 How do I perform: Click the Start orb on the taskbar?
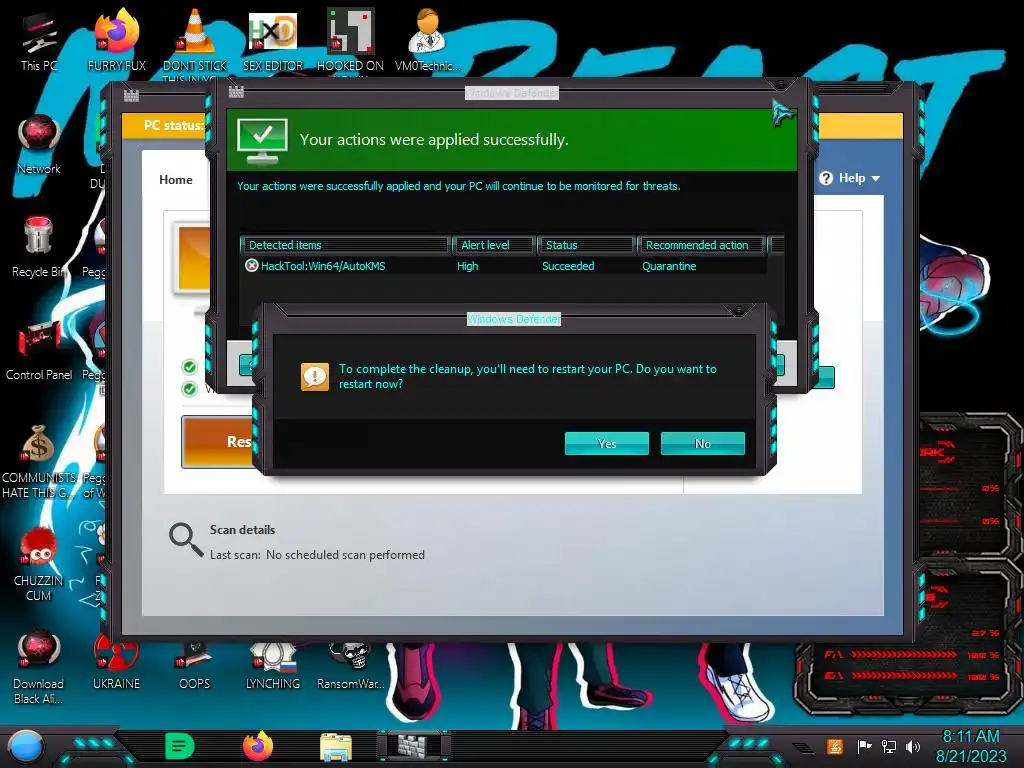pyautogui.click(x=26, y=747)
